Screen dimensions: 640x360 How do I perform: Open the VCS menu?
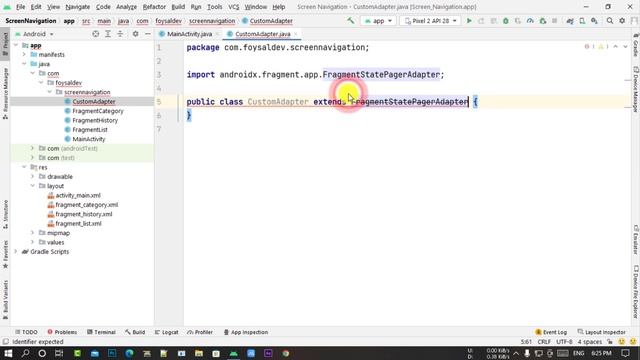(233, 7)
